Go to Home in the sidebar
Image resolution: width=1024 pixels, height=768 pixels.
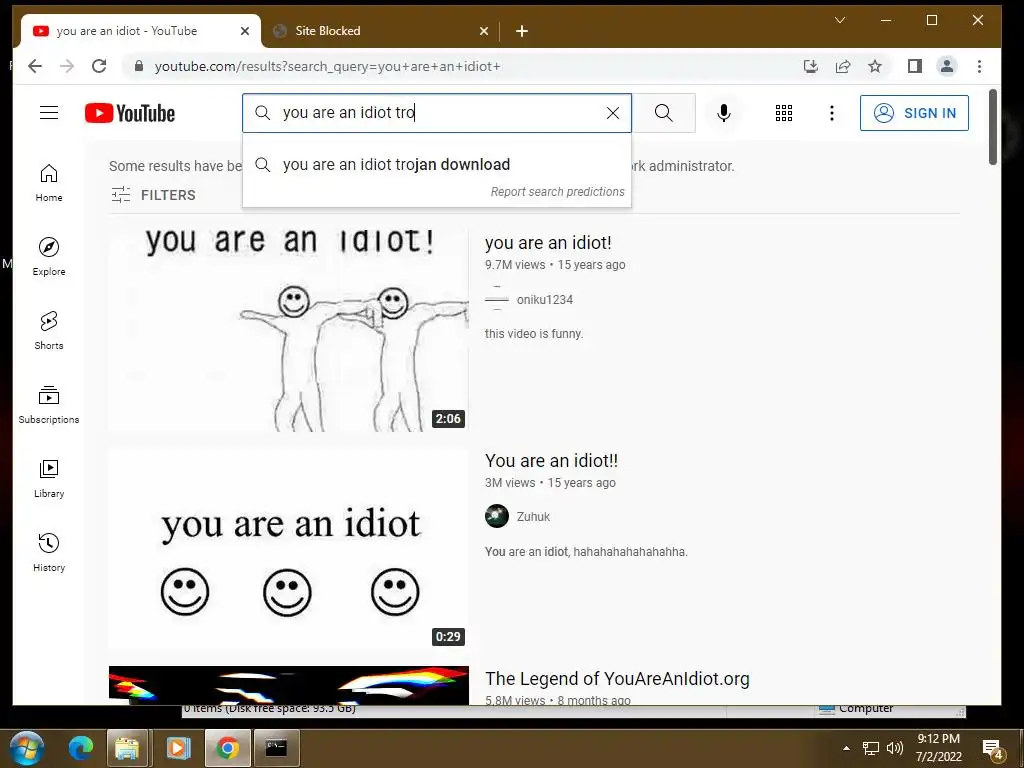(x=49, y=183)
